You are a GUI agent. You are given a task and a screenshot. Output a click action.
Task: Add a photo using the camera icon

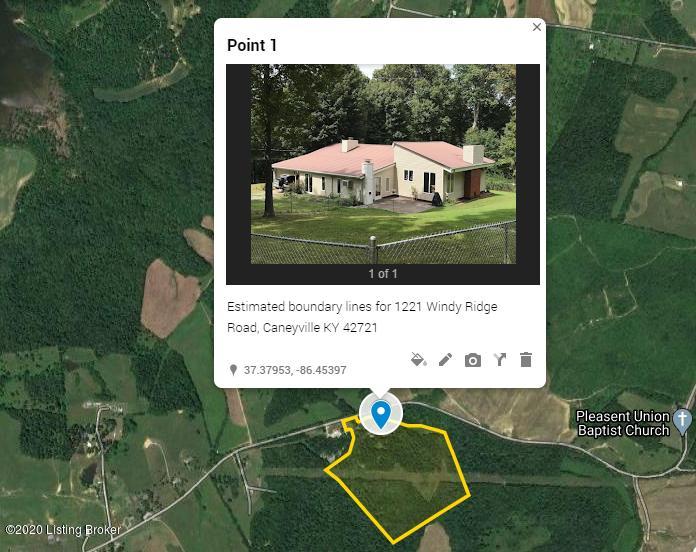pos(473,360)
